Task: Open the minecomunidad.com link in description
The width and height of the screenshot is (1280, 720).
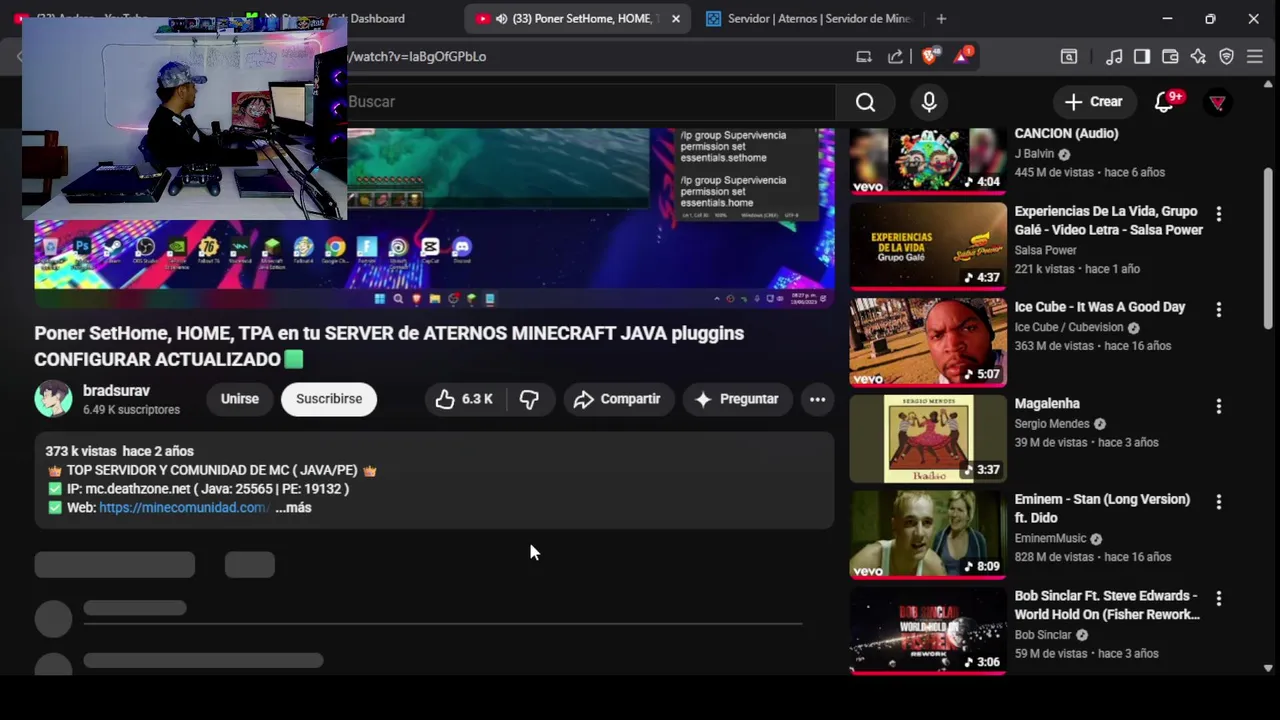Action: [184, 508]
